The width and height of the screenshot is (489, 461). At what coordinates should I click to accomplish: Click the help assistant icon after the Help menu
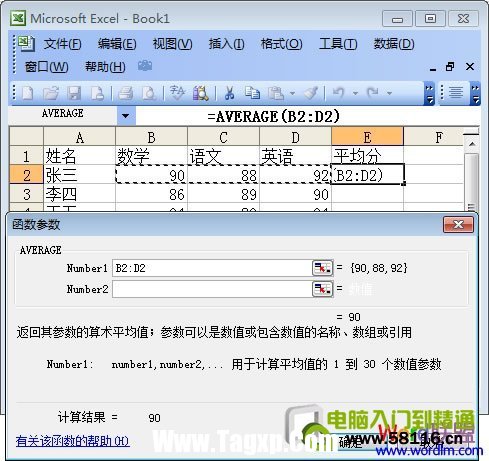tap(145, 66)
